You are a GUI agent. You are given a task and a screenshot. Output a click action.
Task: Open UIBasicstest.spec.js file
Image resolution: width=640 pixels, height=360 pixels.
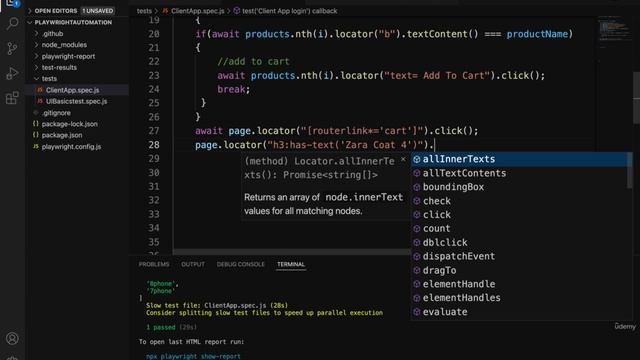point(76,101)
